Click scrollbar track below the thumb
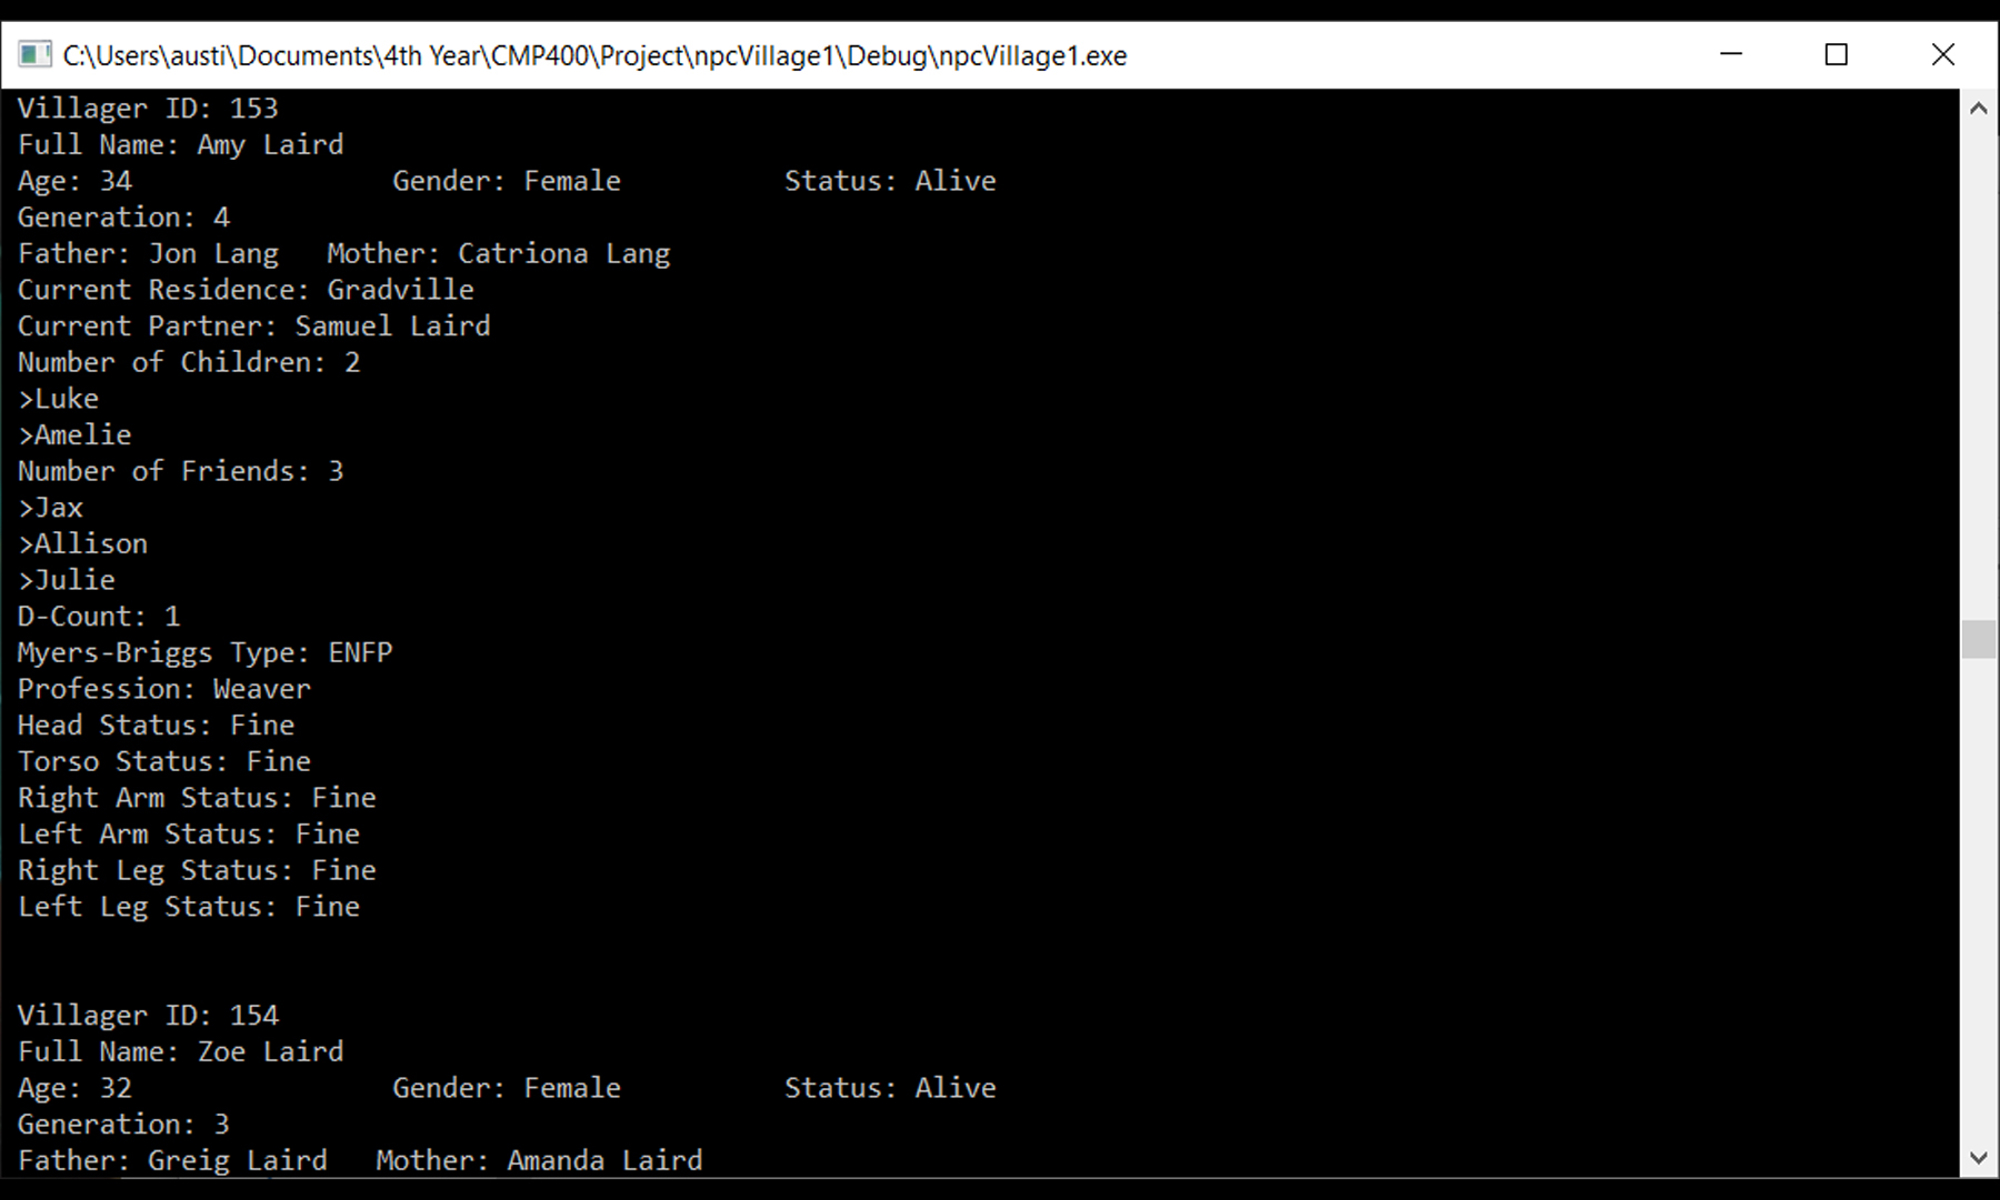Viewport: 2000px width, 1200px height. tap(1978, 899)
